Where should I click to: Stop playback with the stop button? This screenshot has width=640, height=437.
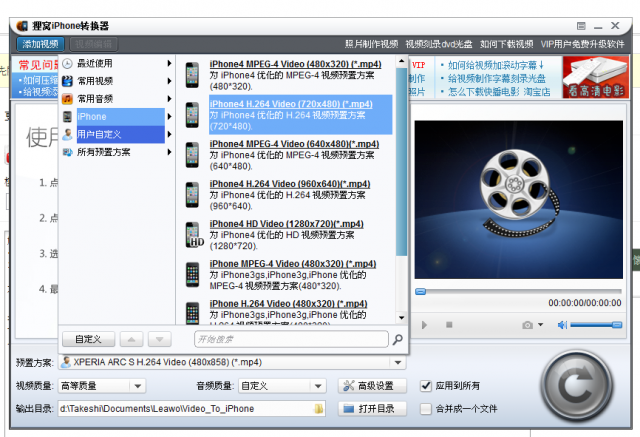tap(449, 325)
